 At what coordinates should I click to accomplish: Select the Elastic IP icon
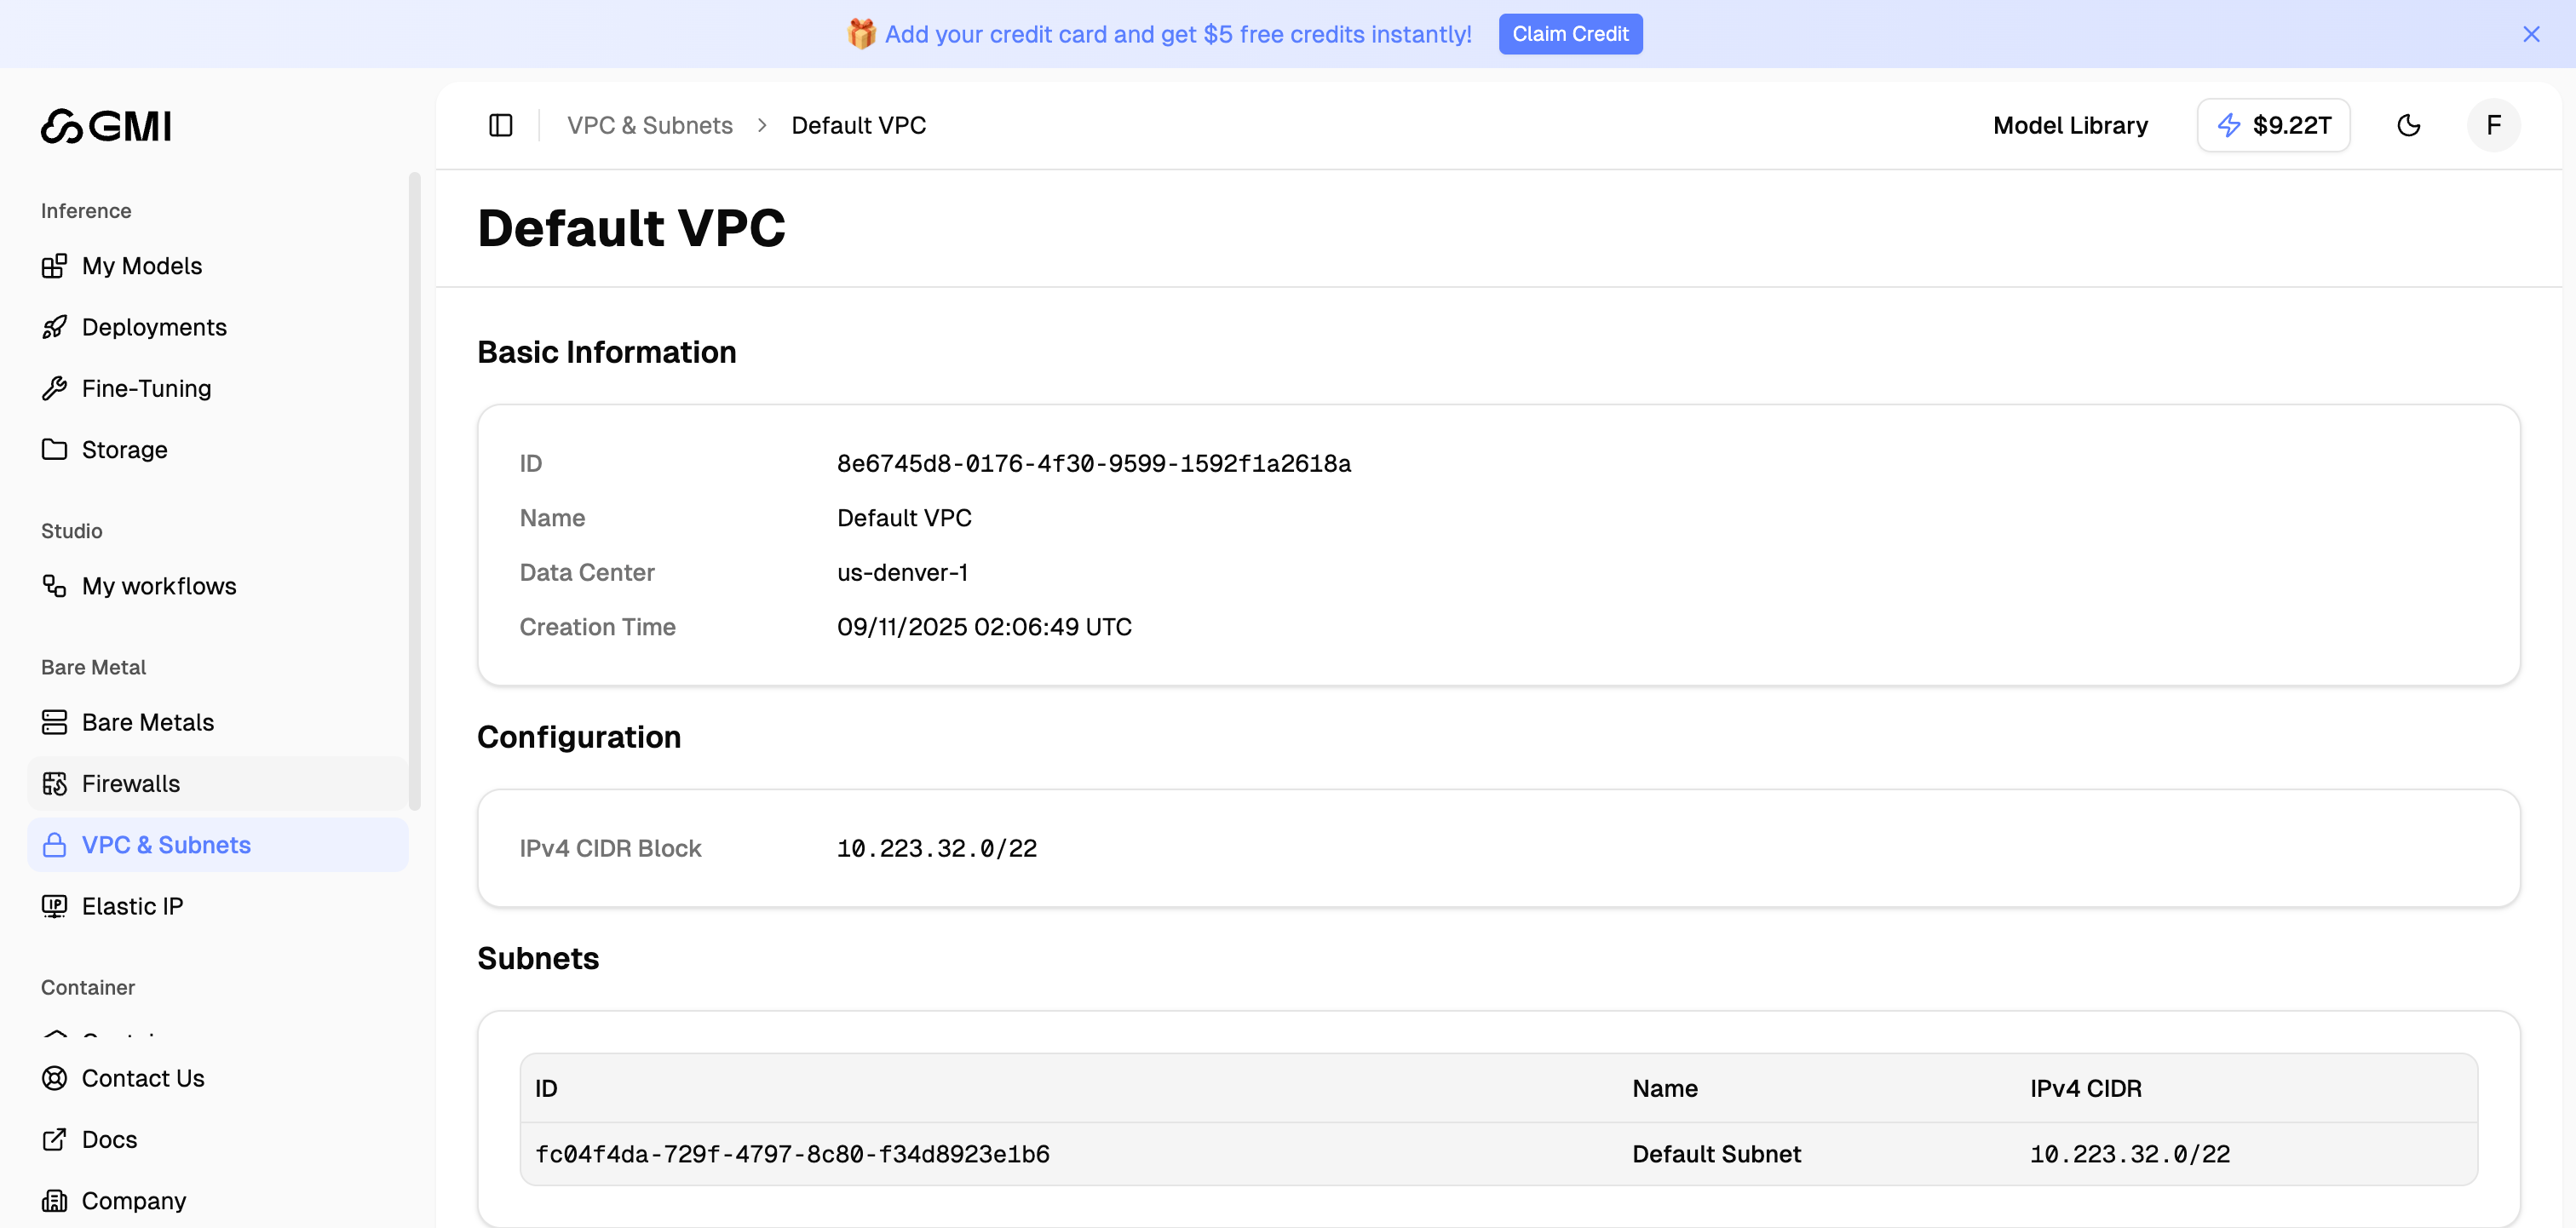[55, 906]
